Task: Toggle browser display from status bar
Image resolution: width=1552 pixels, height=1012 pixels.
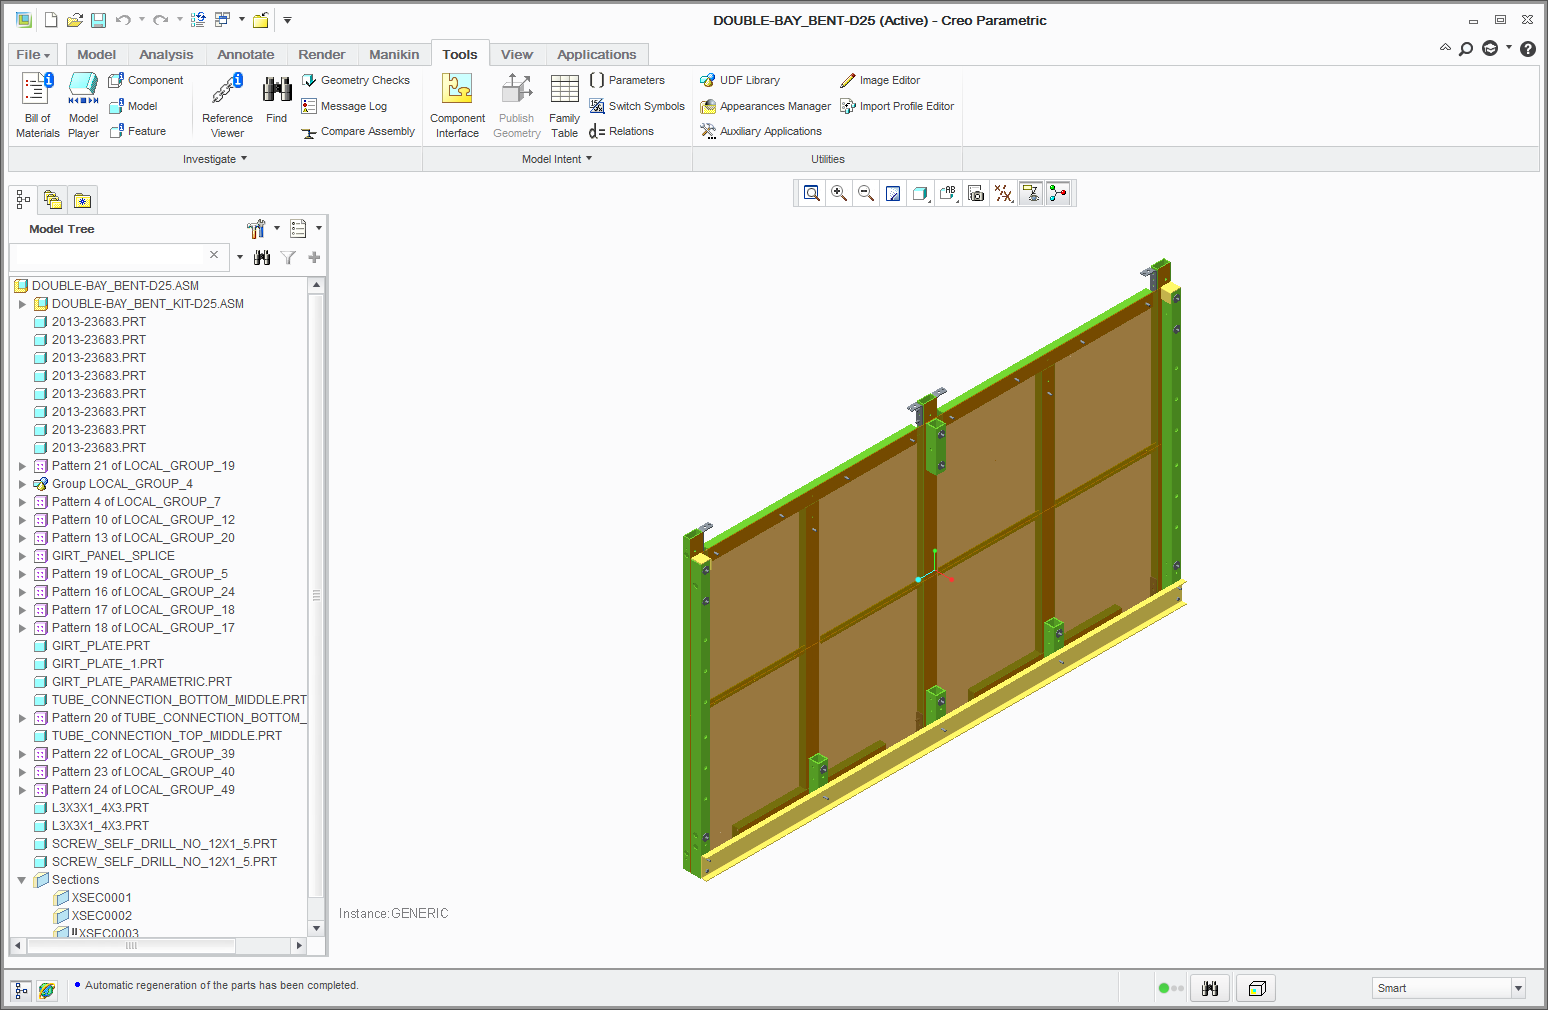Action: (x=47, y=990)
